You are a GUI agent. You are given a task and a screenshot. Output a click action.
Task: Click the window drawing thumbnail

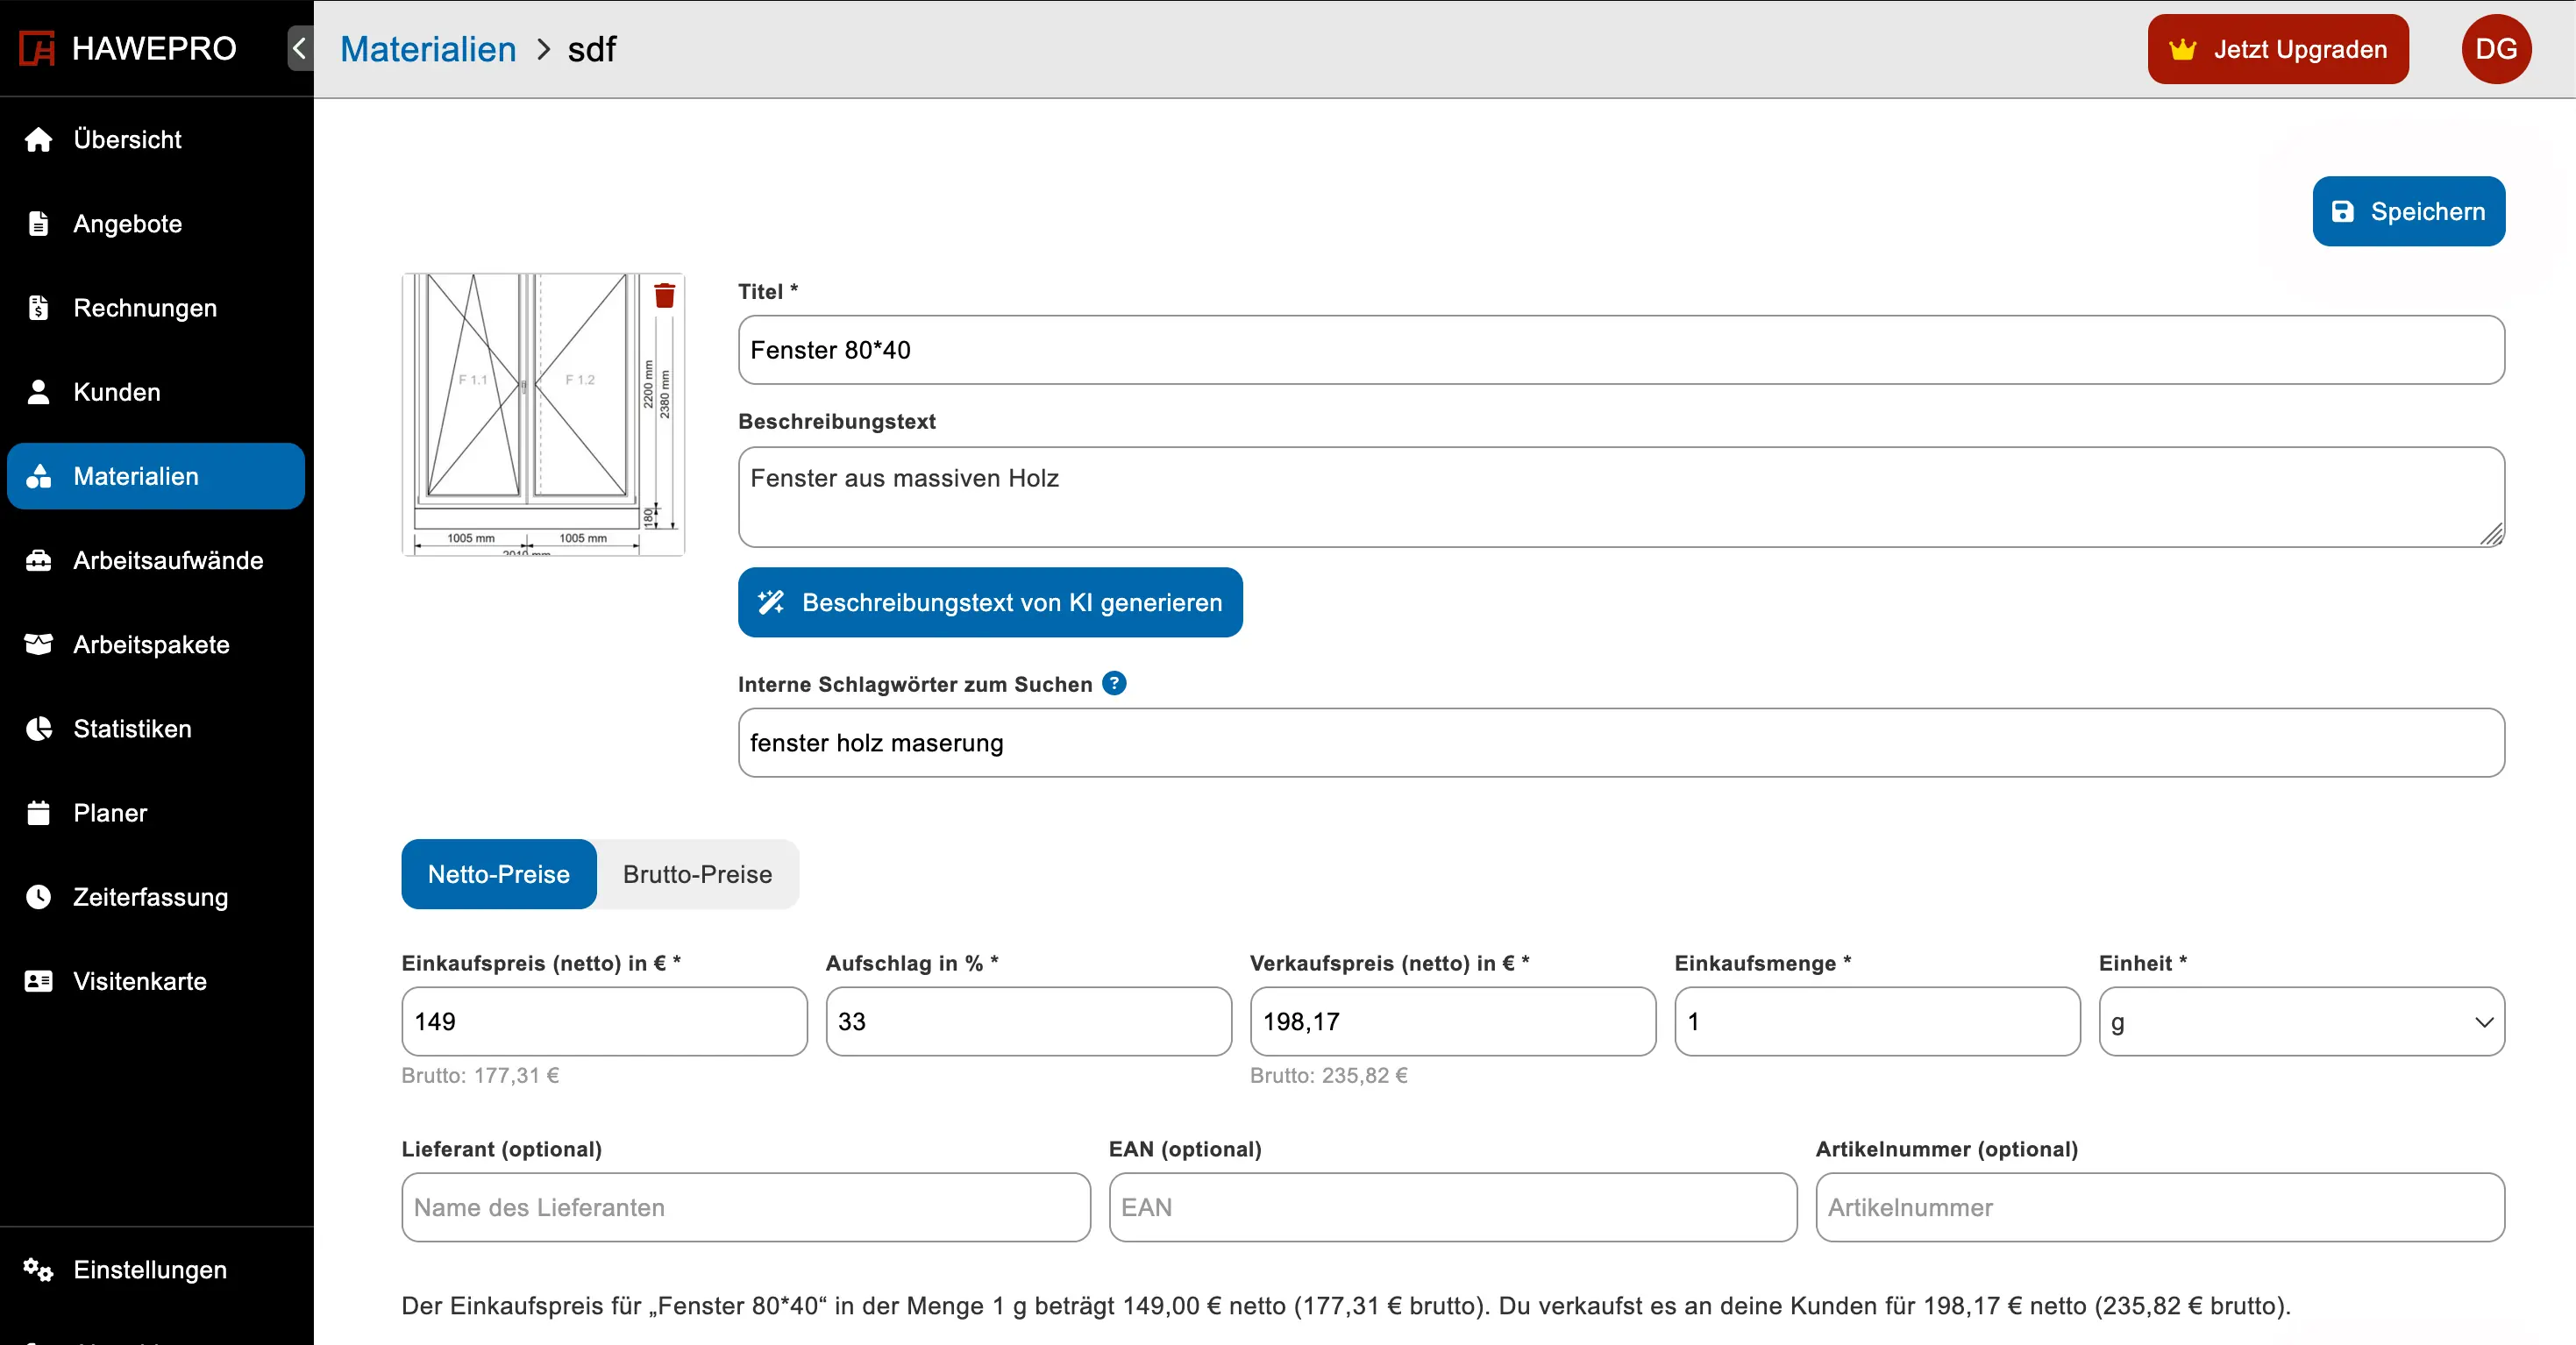[543, 414]
